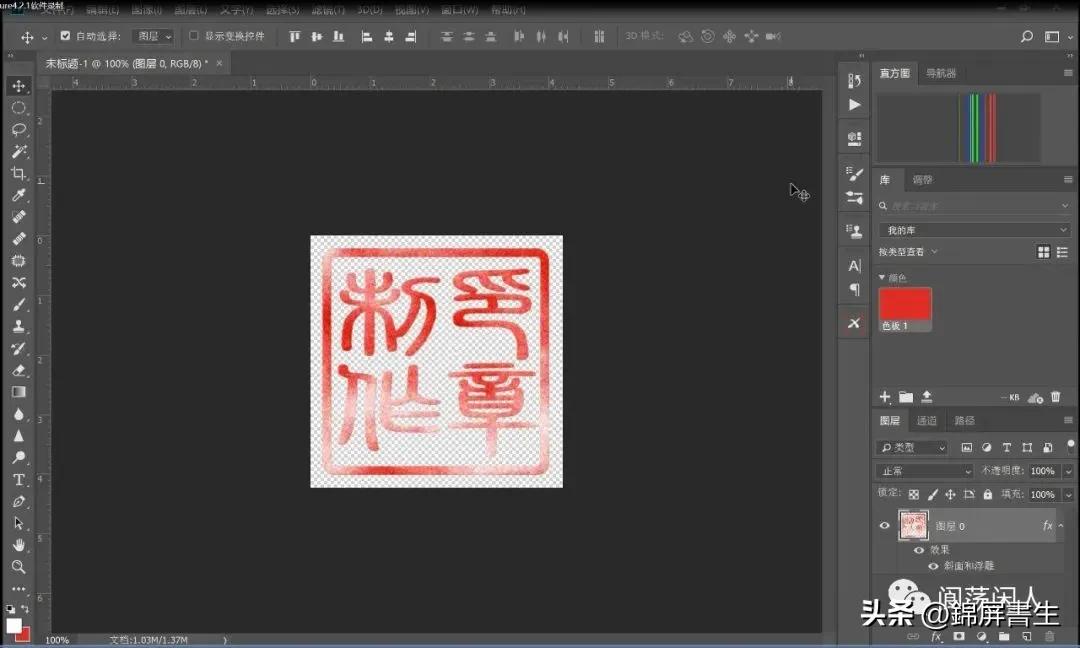Viewport: 1080px width, 648px height.
Task: Enable the 自动选择 checkbox in the options bar
Action: (66, 35)
